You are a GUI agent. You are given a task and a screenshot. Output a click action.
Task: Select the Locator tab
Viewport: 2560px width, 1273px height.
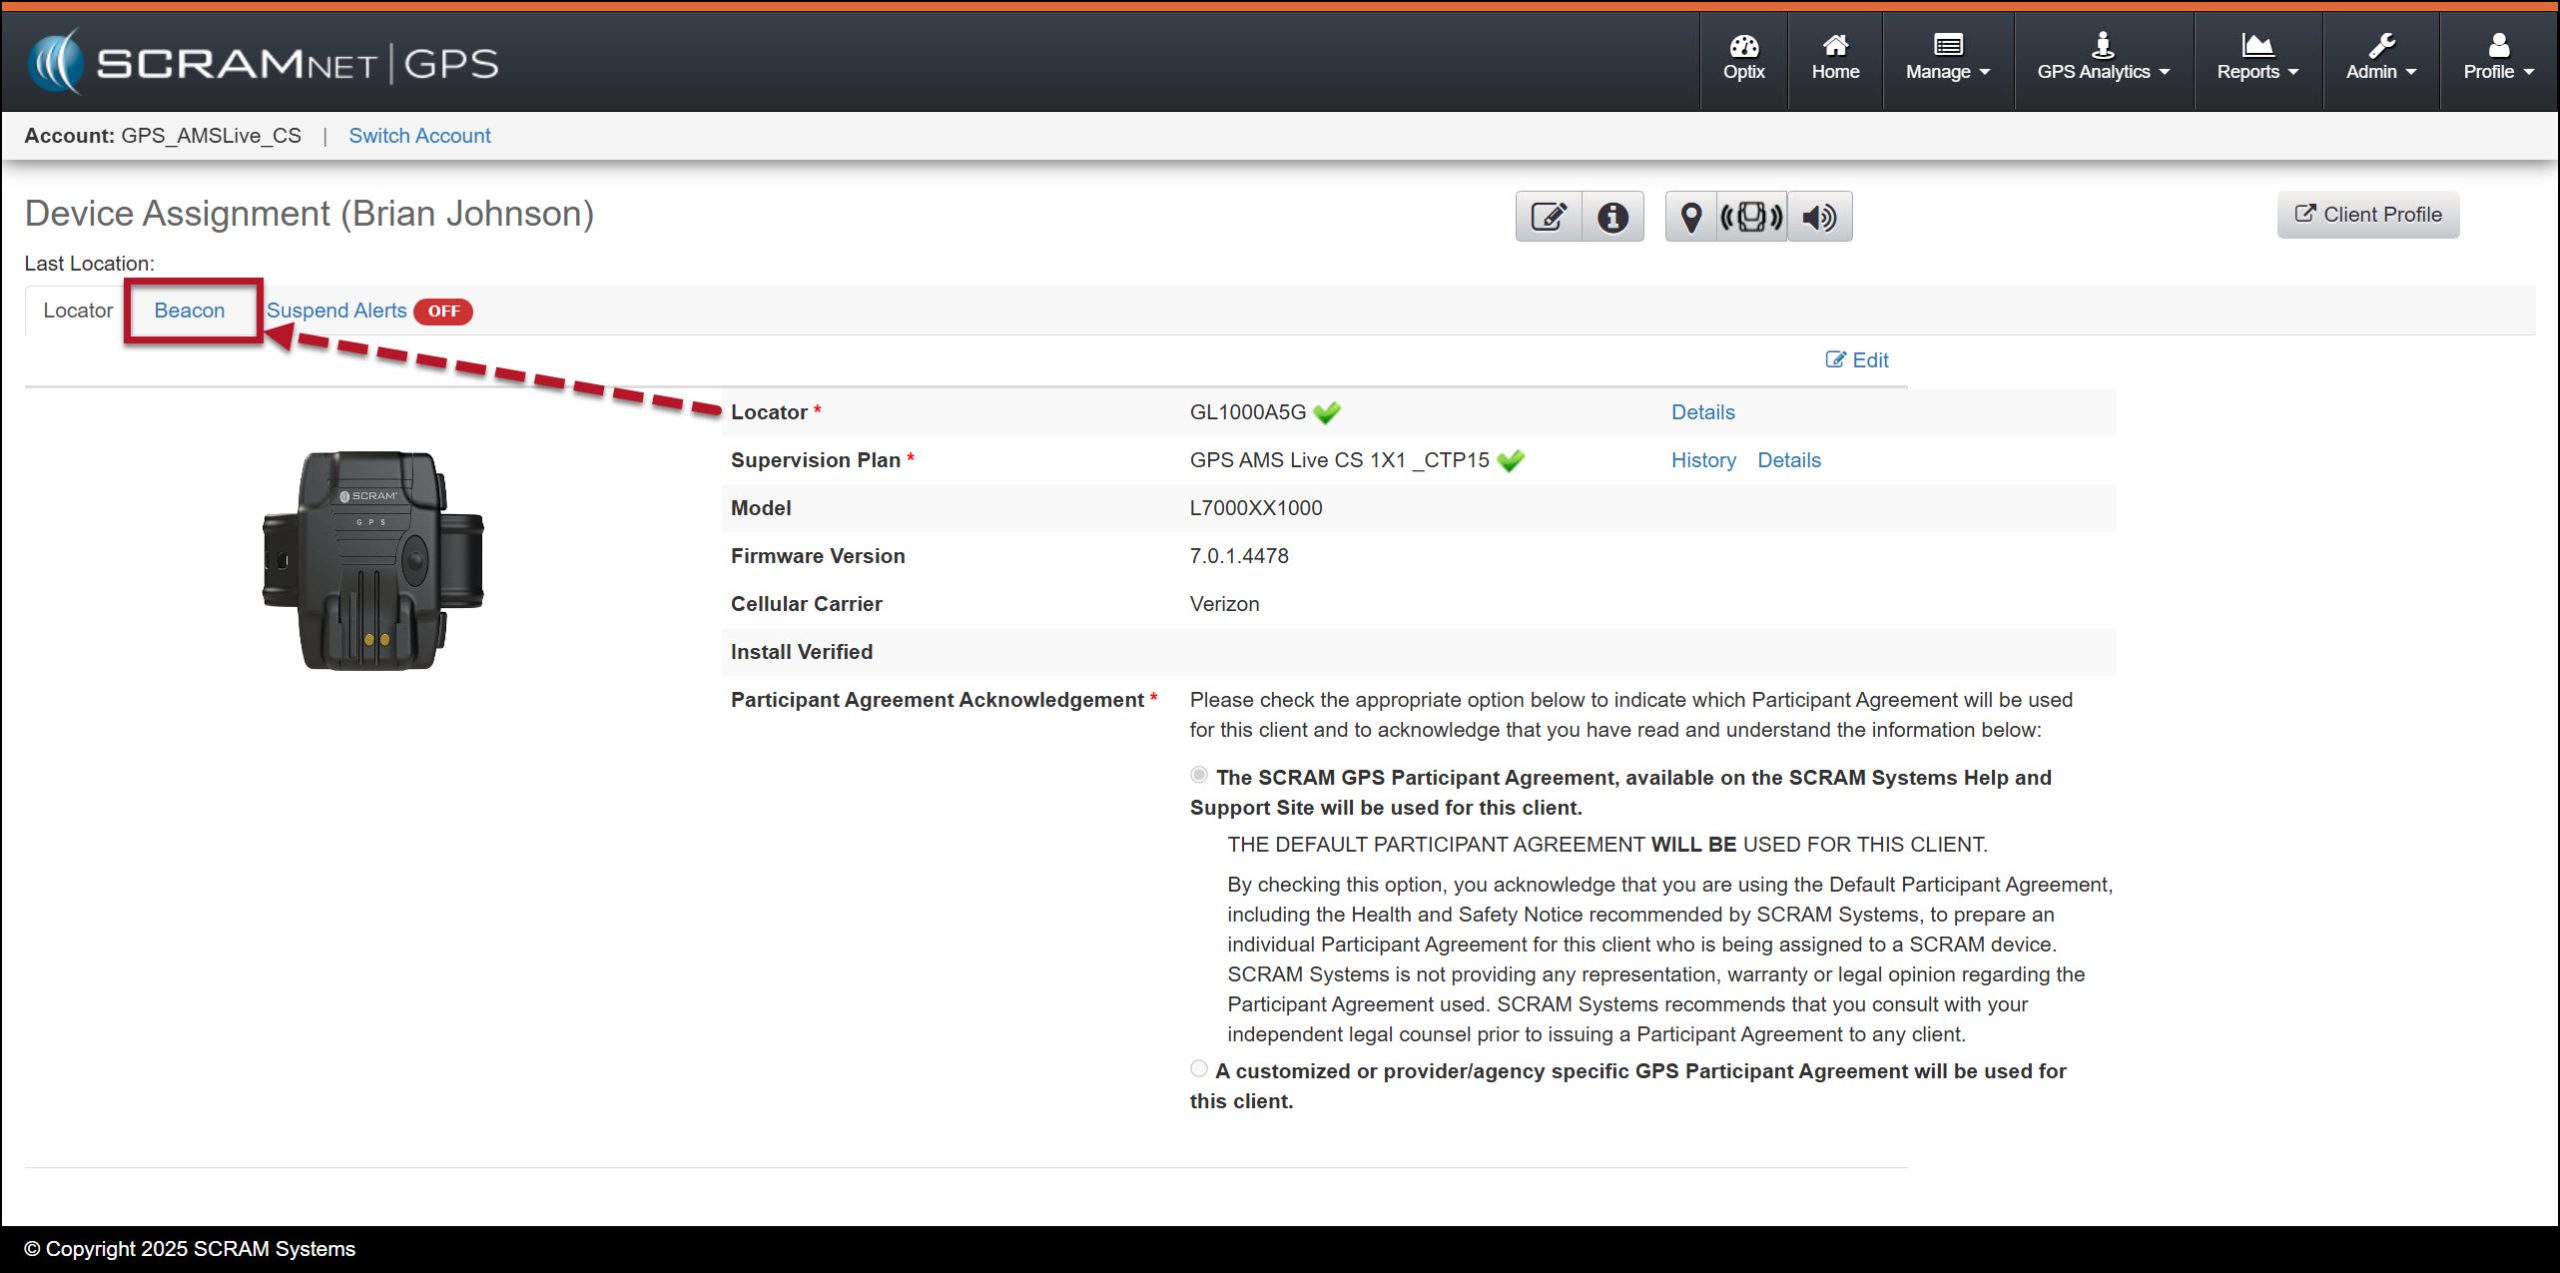pos(77,311)
